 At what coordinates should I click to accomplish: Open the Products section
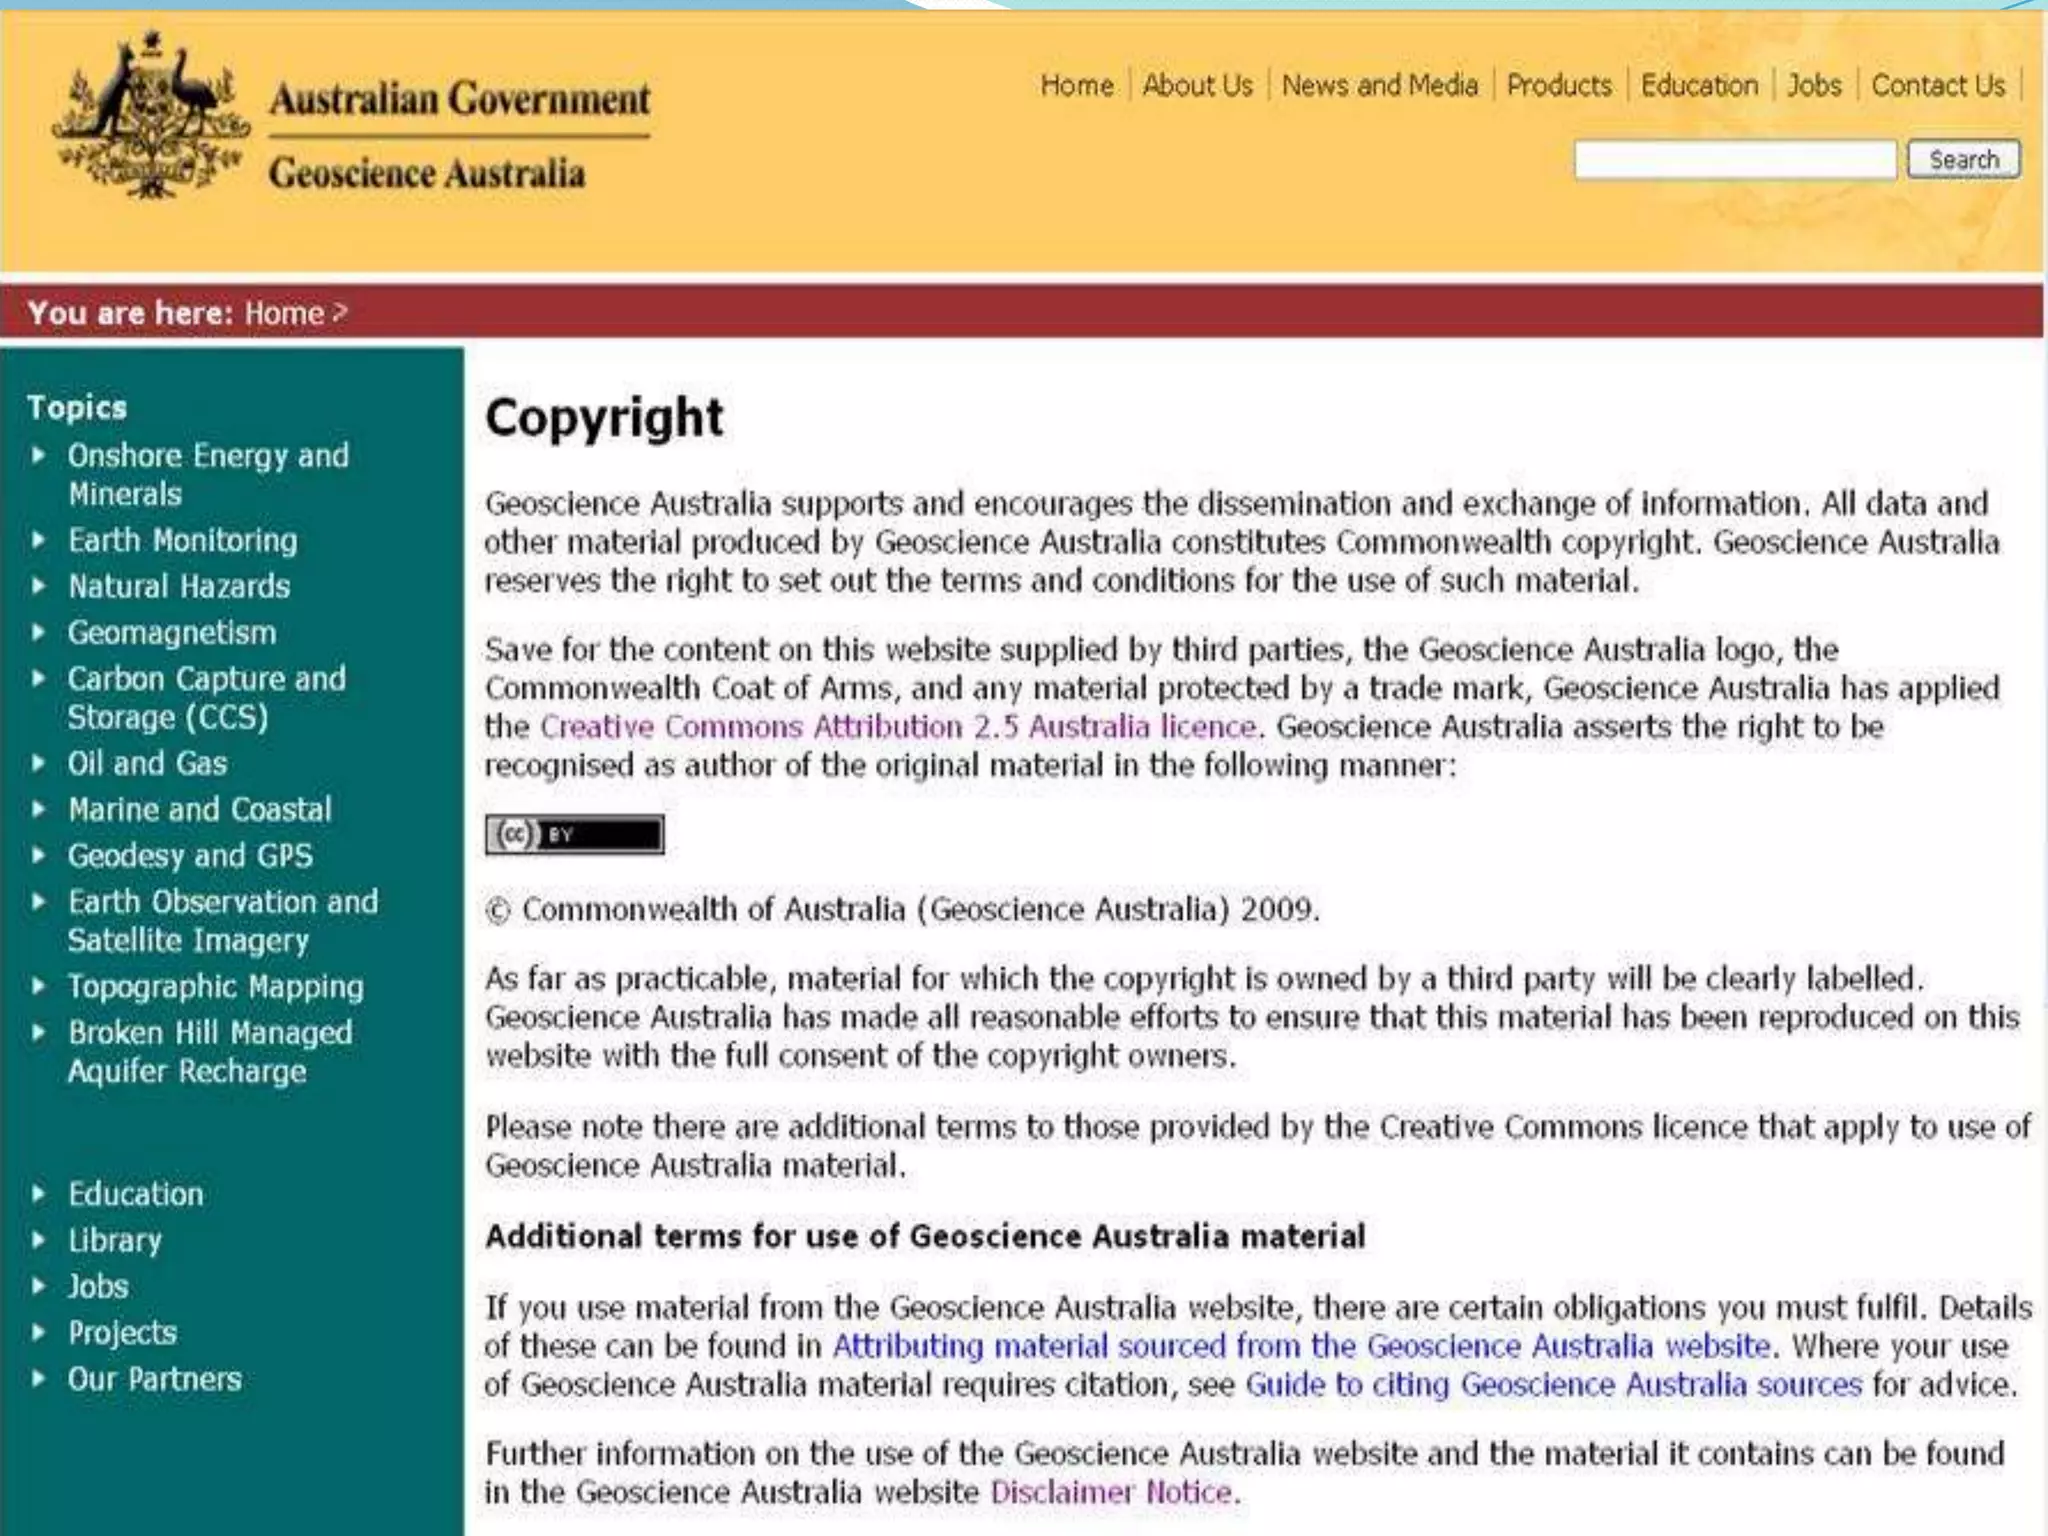point(1559,85)
